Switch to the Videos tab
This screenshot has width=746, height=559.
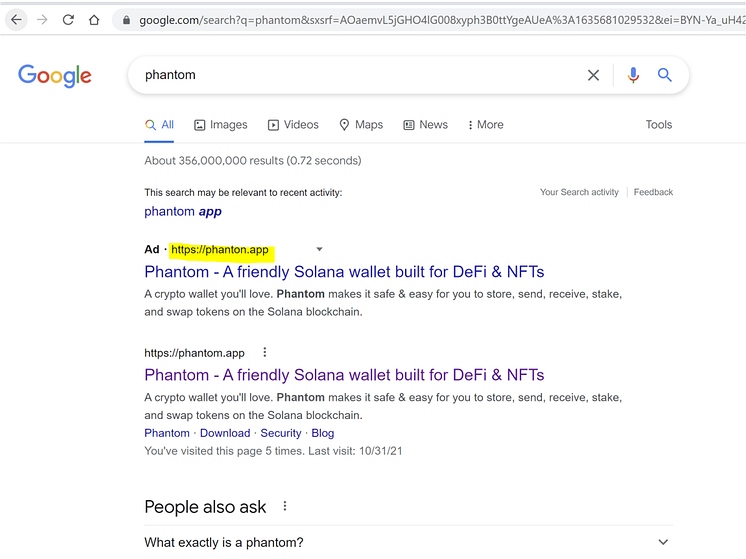click(293, 125)
